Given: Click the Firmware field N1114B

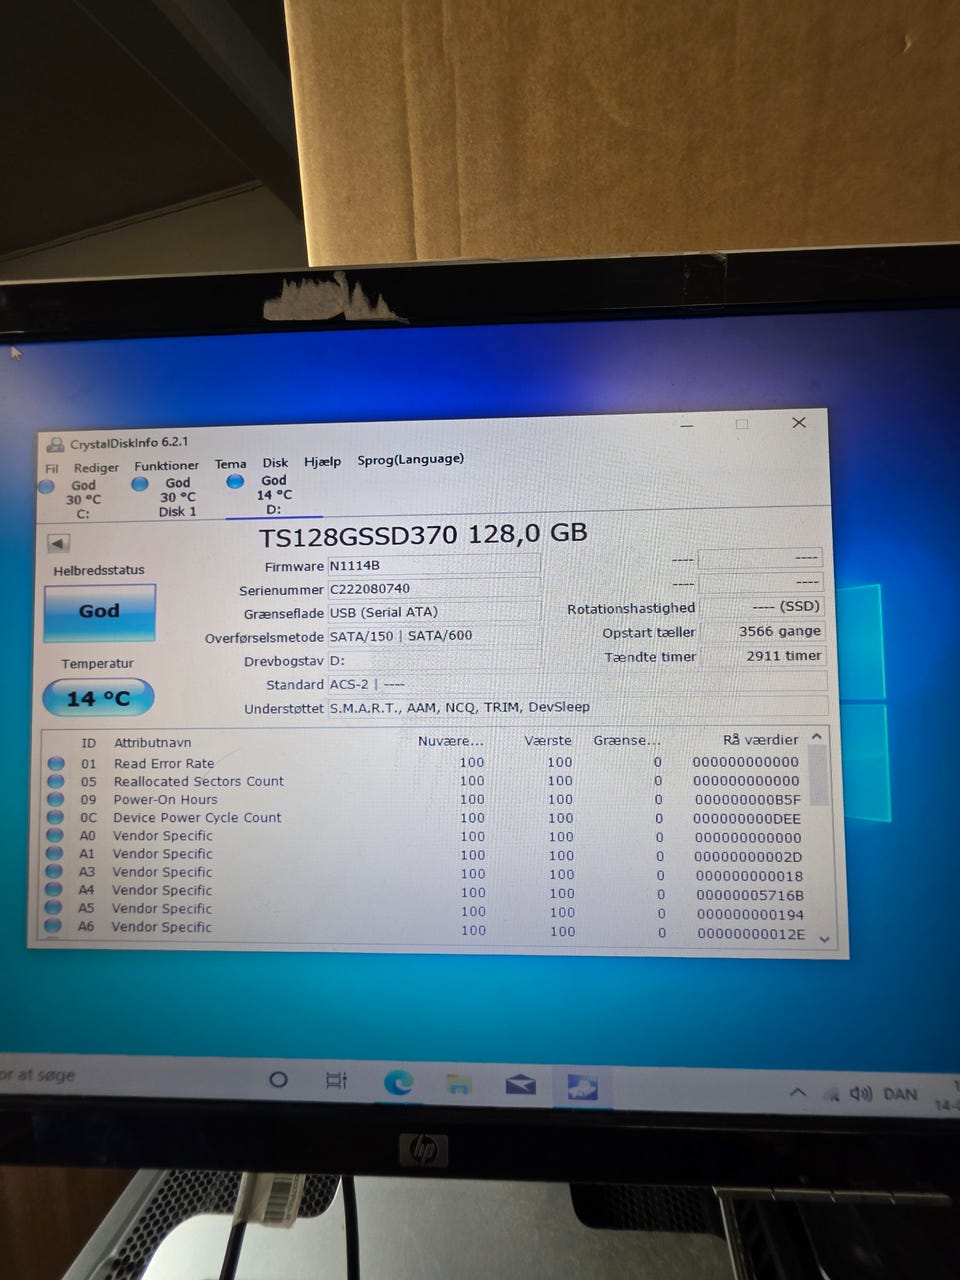Looking at the screenshot, I should [434, 565].
